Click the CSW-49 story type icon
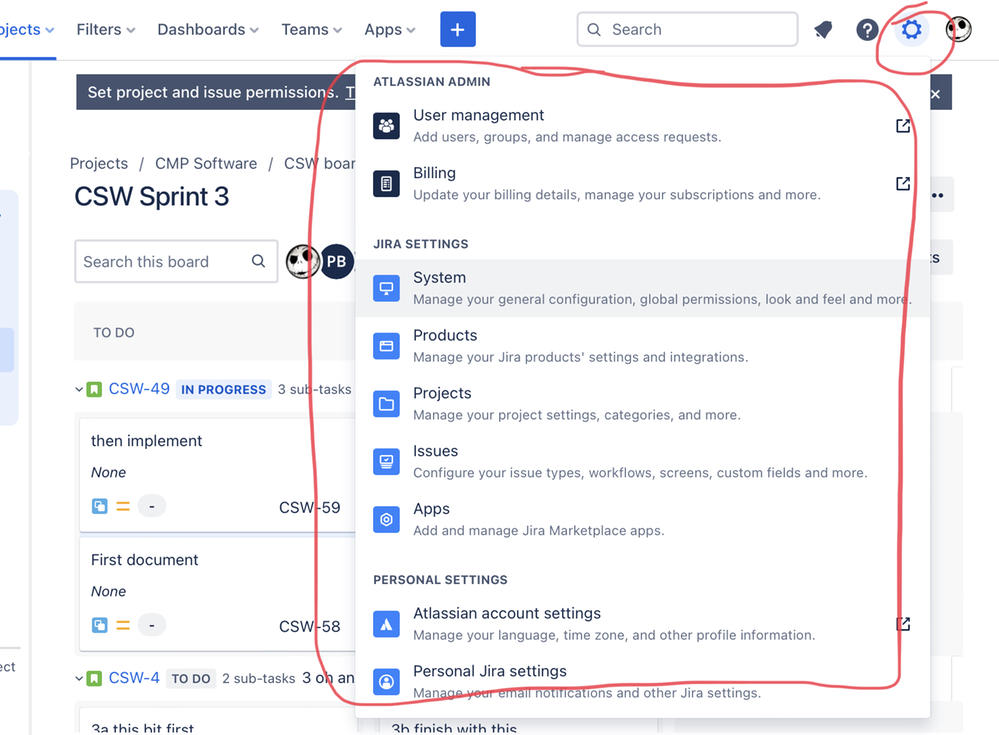999x735 pixels. 94,389
